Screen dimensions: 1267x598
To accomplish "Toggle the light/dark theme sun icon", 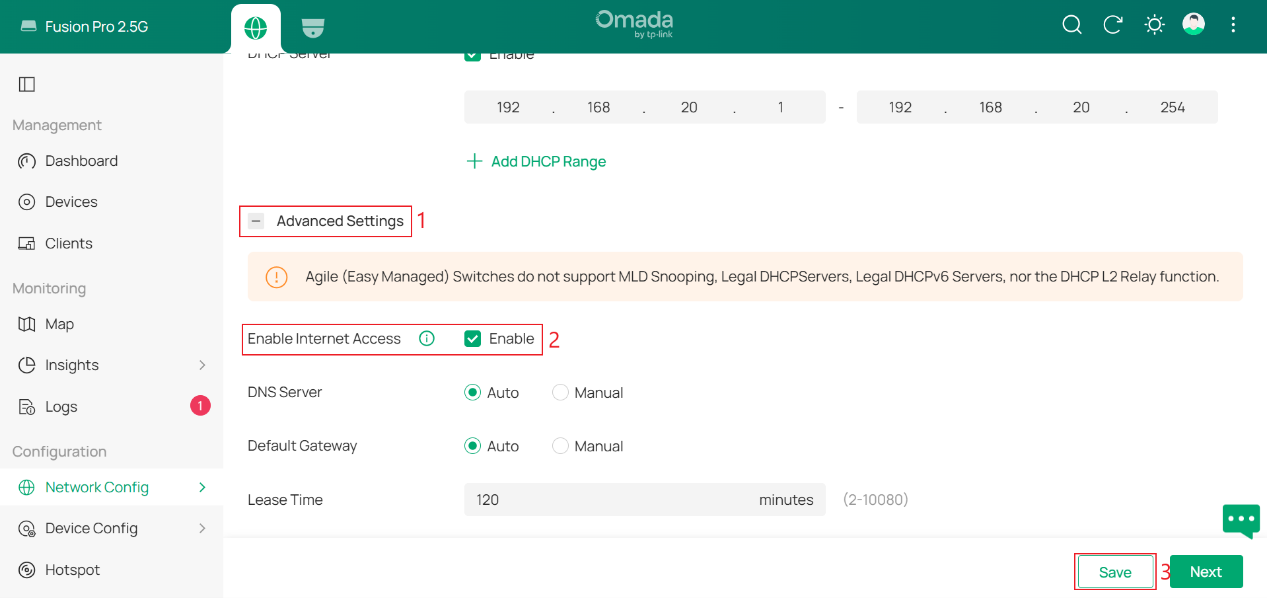I will [x=1154, y=25].
